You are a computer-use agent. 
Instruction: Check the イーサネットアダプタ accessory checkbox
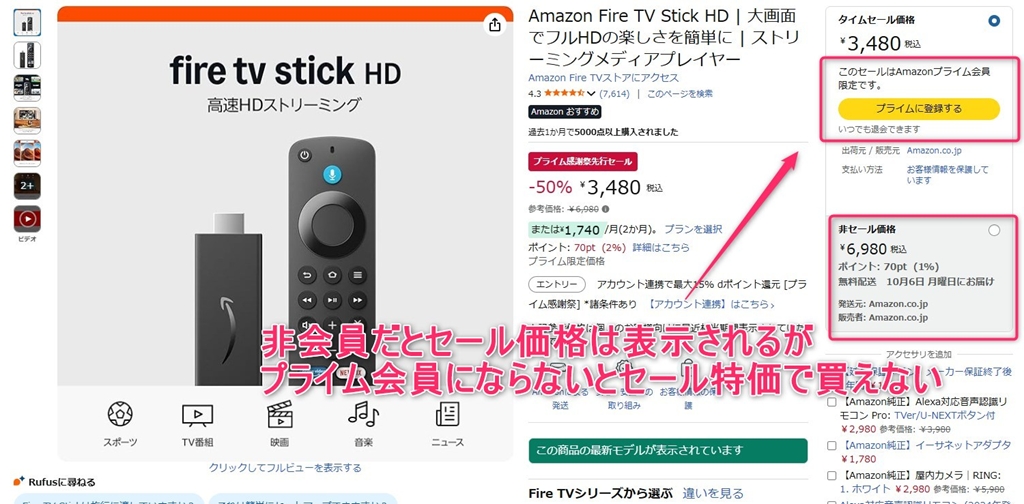tap(831, 445)
